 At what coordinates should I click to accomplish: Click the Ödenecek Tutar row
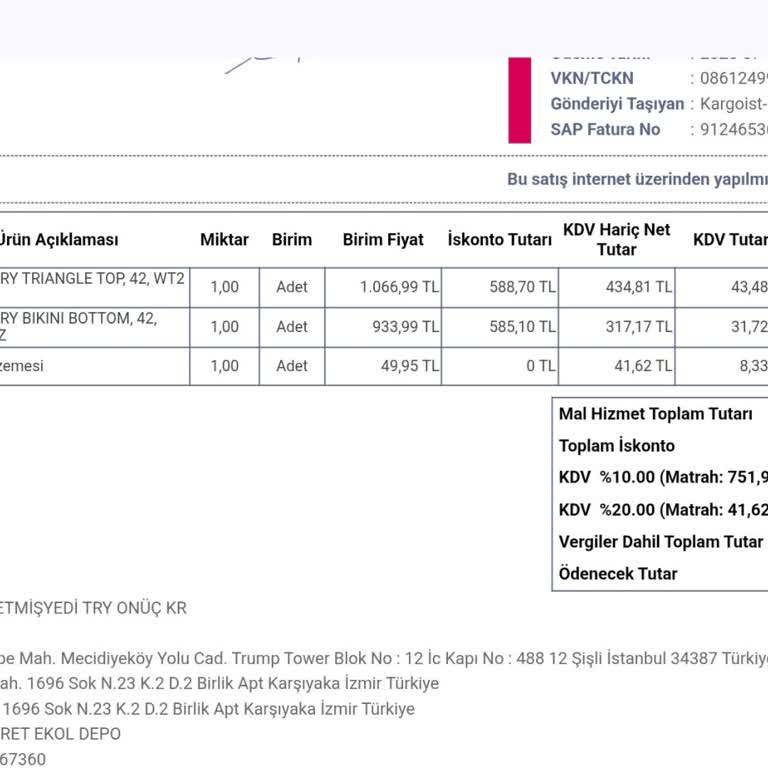tap(618, 574)
